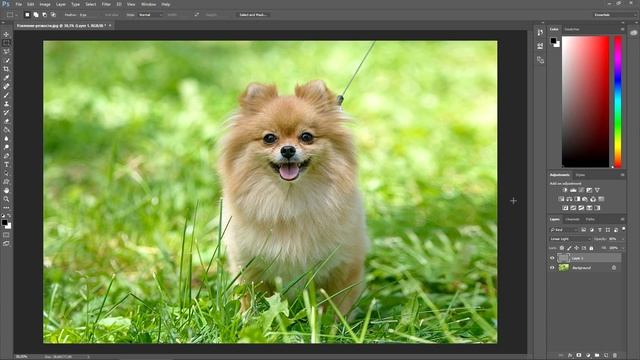Click the rainbow hue slider strip
The width and height of the screenshot is (640, 360).
618,102
